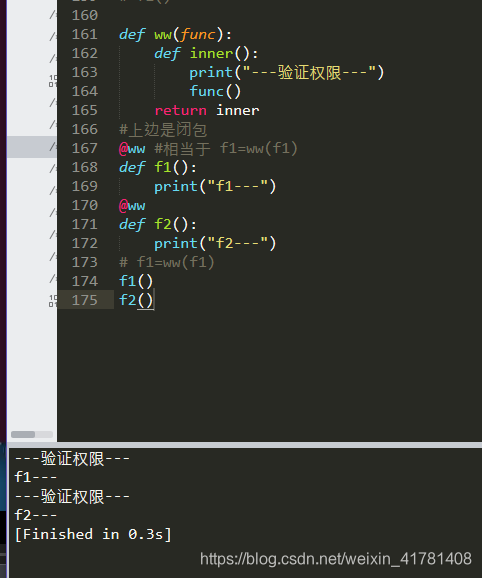Viewport: 482px width, 578px height.
Task: Click line number 167 in the gutter
Action: (x=85, y=149)
